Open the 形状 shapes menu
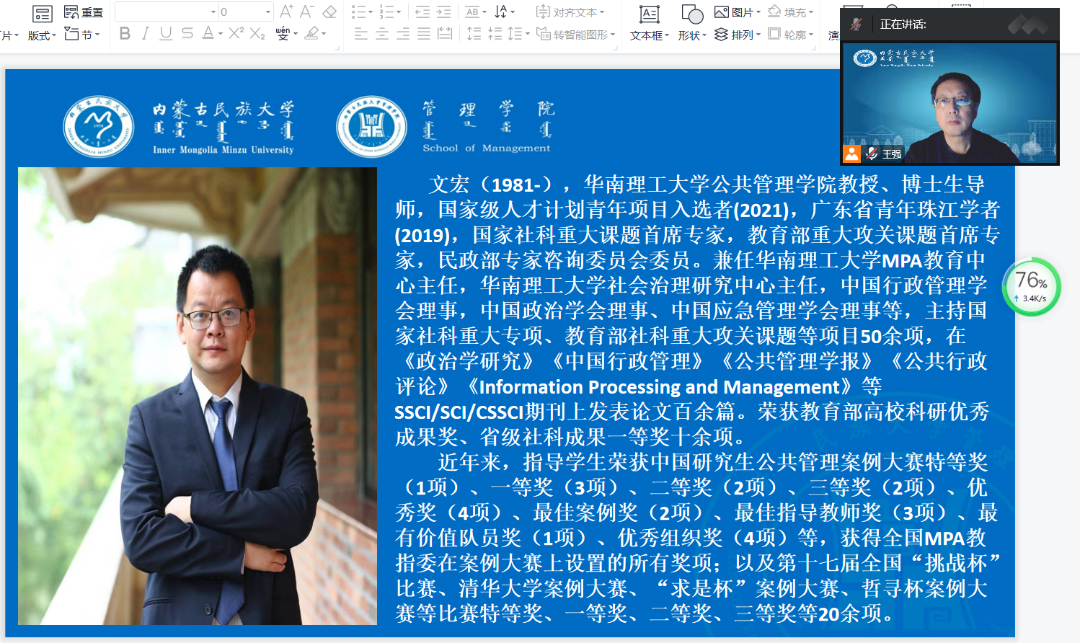 [691, 35]
